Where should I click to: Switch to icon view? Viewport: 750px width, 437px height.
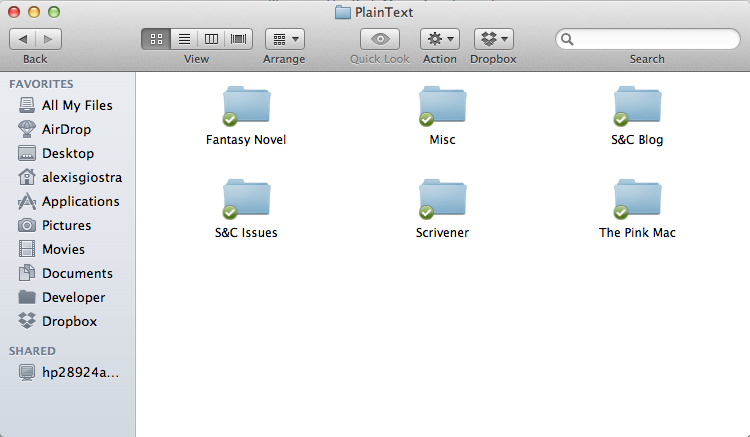point(156,39)
